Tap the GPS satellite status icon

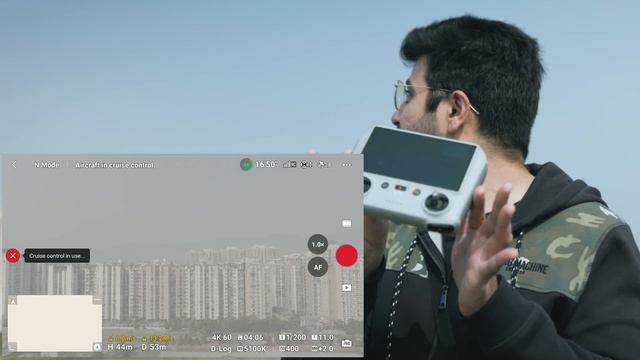pos(324,164)
